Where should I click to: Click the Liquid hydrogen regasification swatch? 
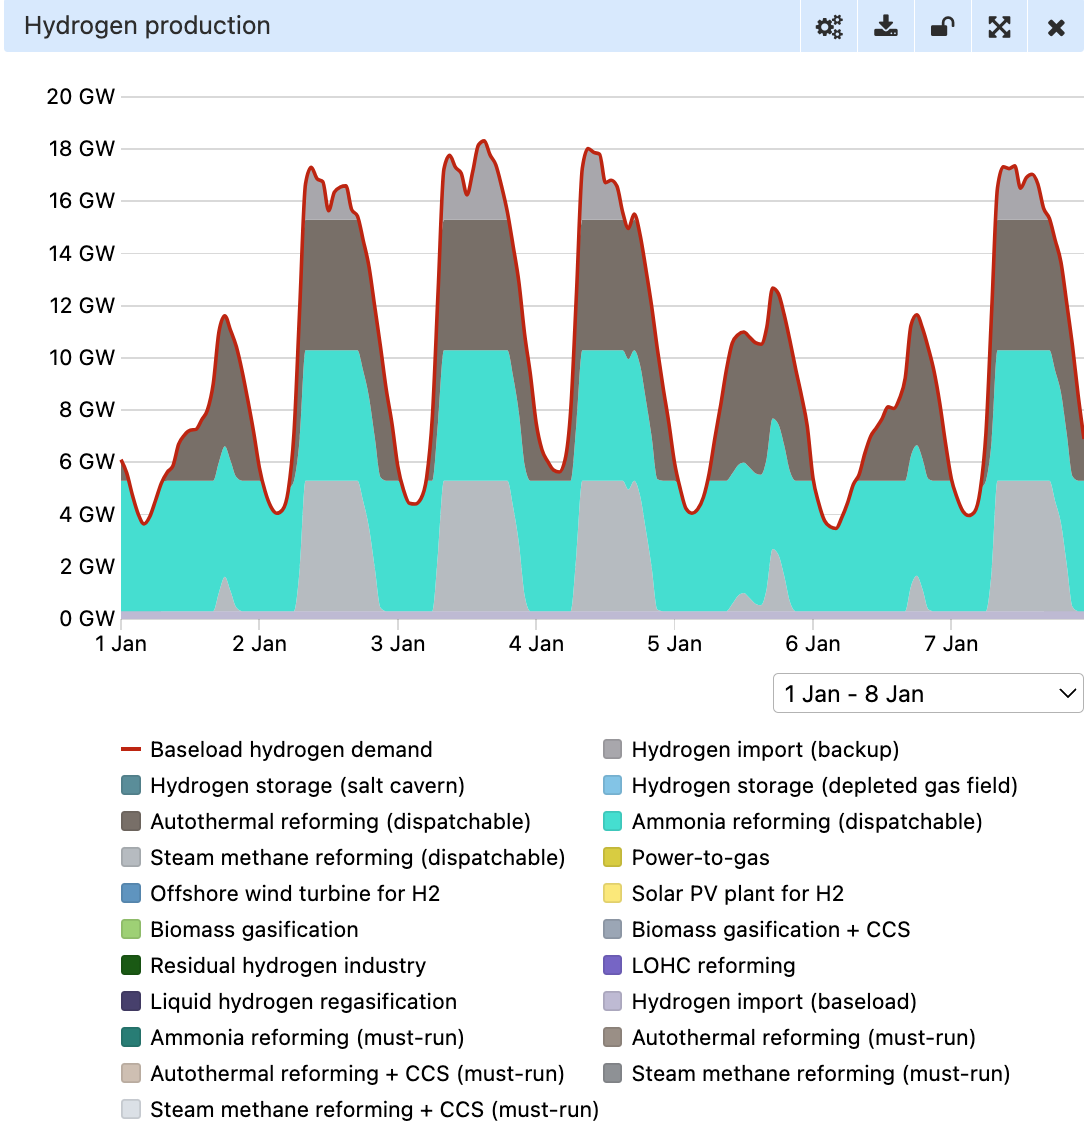point(131,1001)
